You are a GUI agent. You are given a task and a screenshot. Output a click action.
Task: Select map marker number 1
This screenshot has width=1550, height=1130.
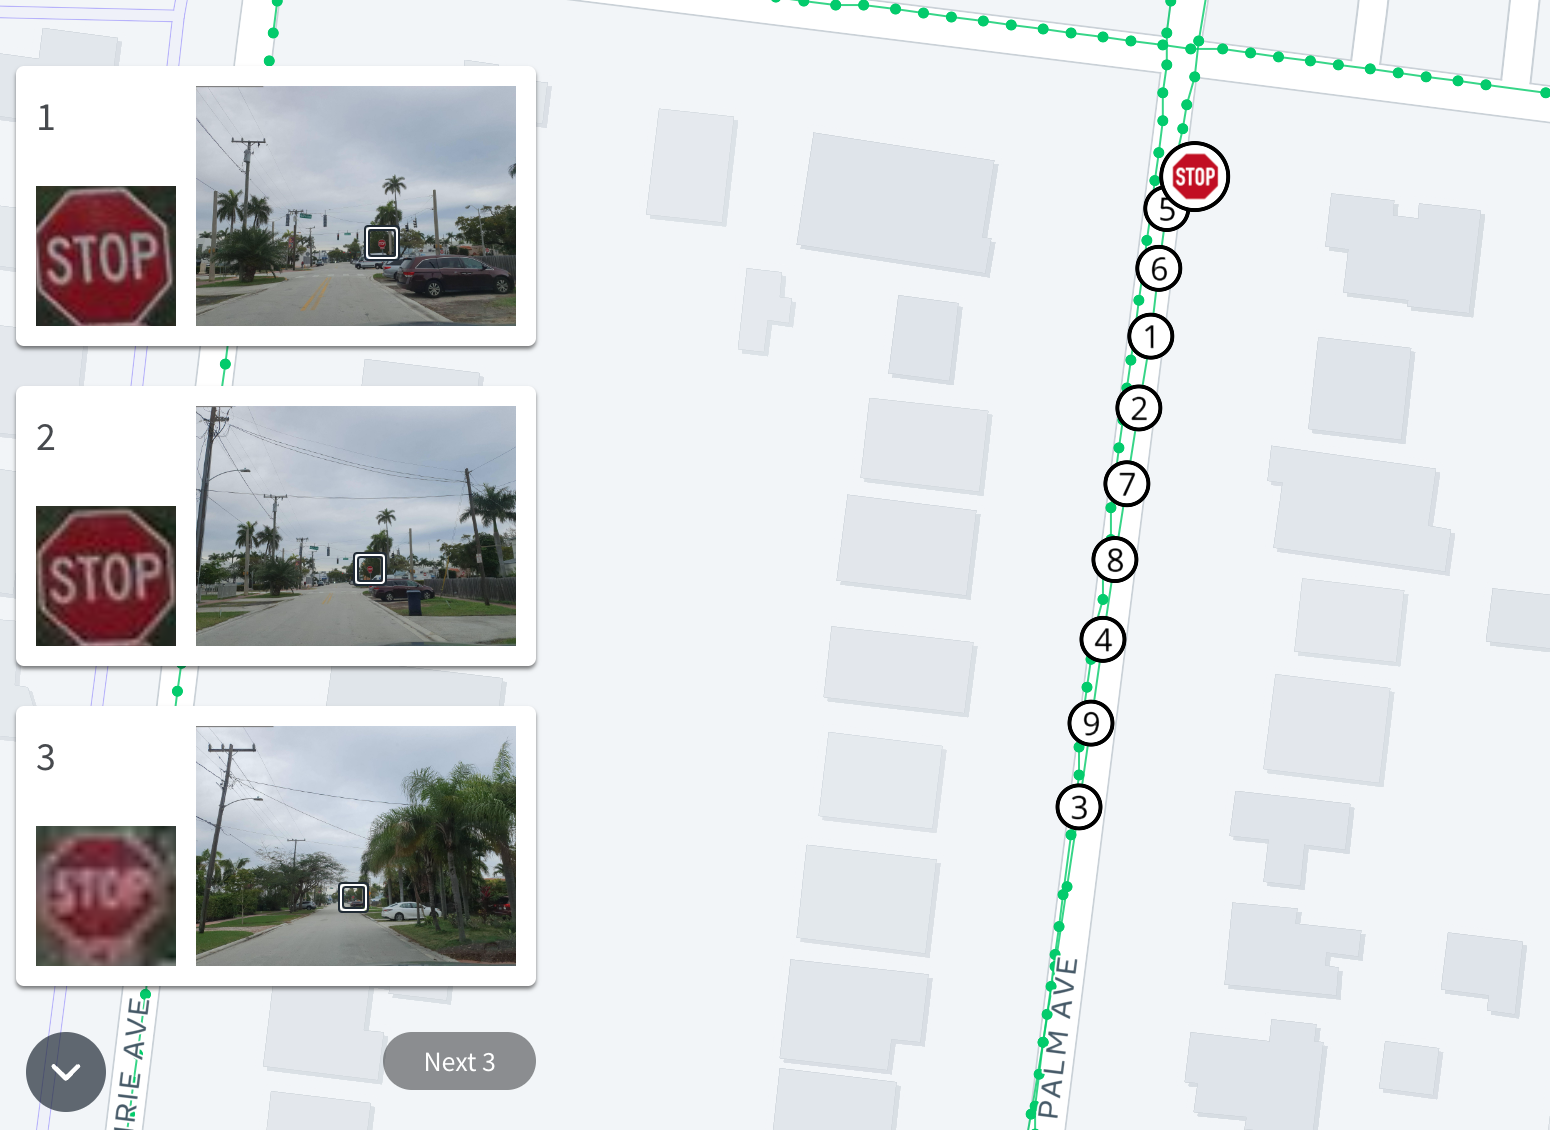coord(1151,336)
